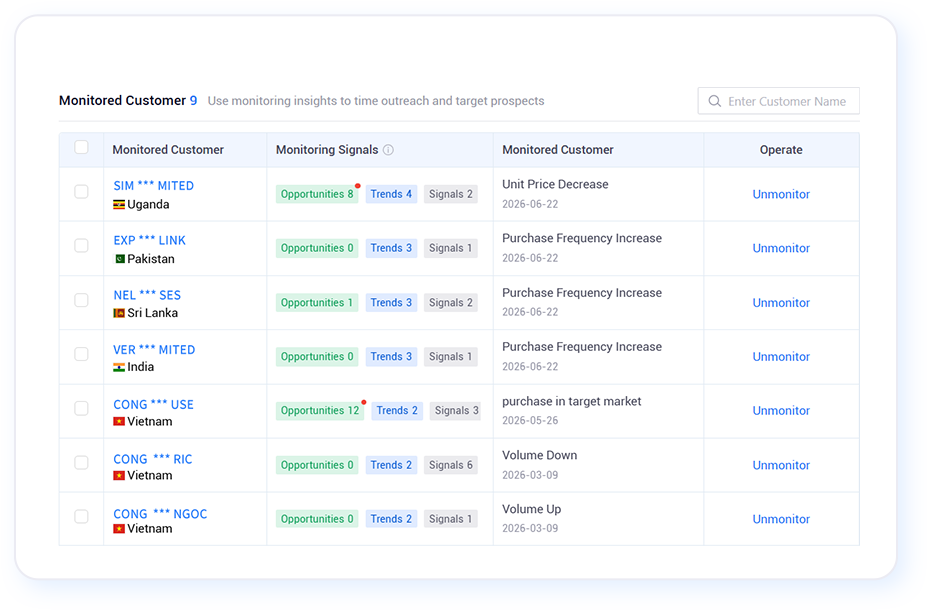Screen dimensions: 930x614
Task: Select the NEL *** SES row checkbox
Action: click(81, 300)
